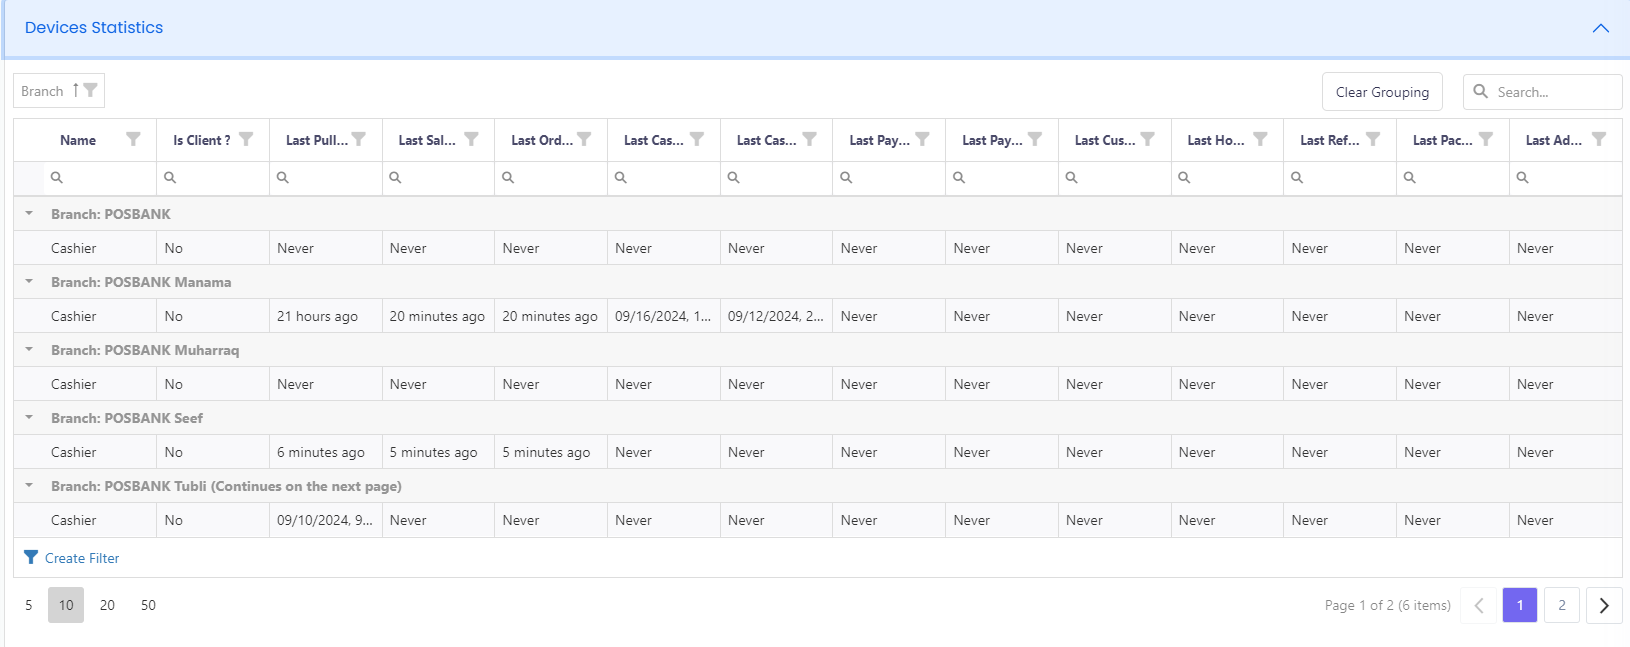Image resolution: width=1630 pixels, height=647 pixels.
Task: Collapse the Branch: POSBANK Manama group
Action: tap(29, 281)
